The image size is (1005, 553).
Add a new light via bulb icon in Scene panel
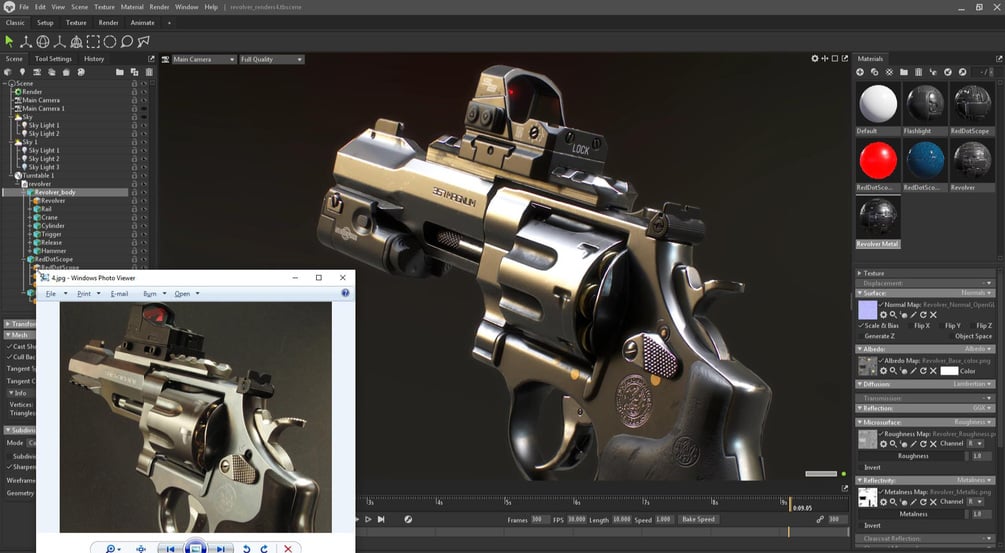point(22,72)
